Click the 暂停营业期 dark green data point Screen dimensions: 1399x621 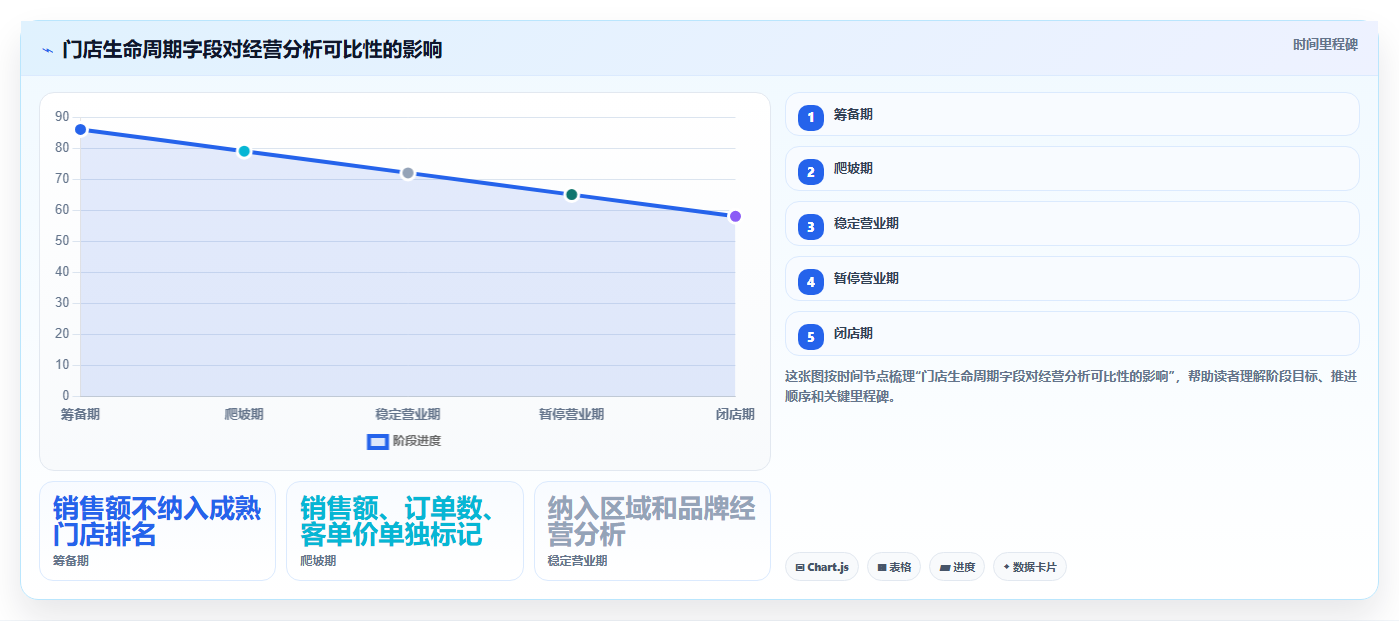coord(572,195)
